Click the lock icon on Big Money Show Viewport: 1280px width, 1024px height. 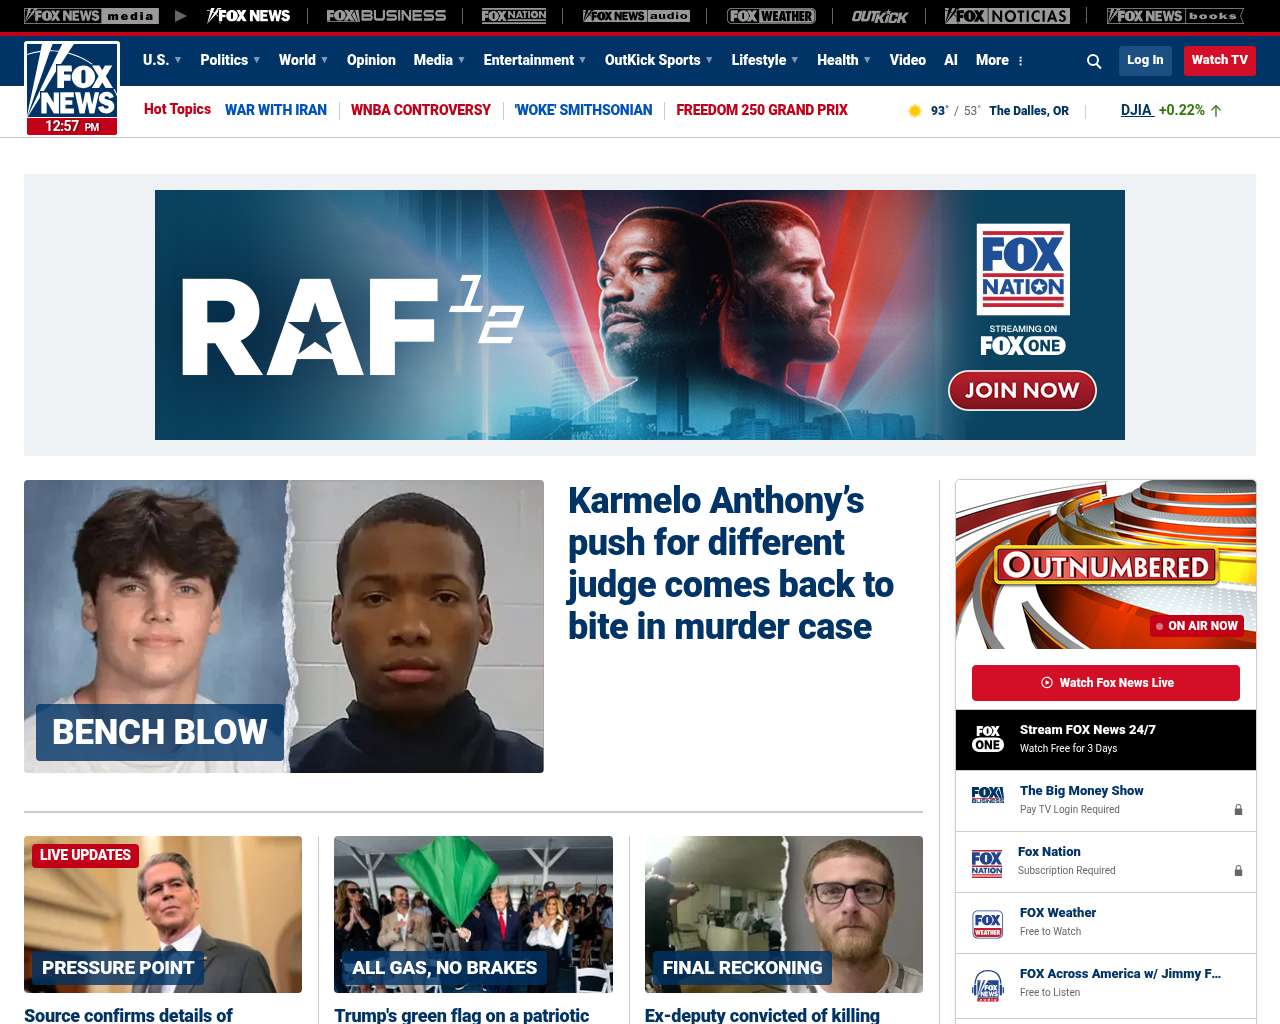tap(1238, 810)
